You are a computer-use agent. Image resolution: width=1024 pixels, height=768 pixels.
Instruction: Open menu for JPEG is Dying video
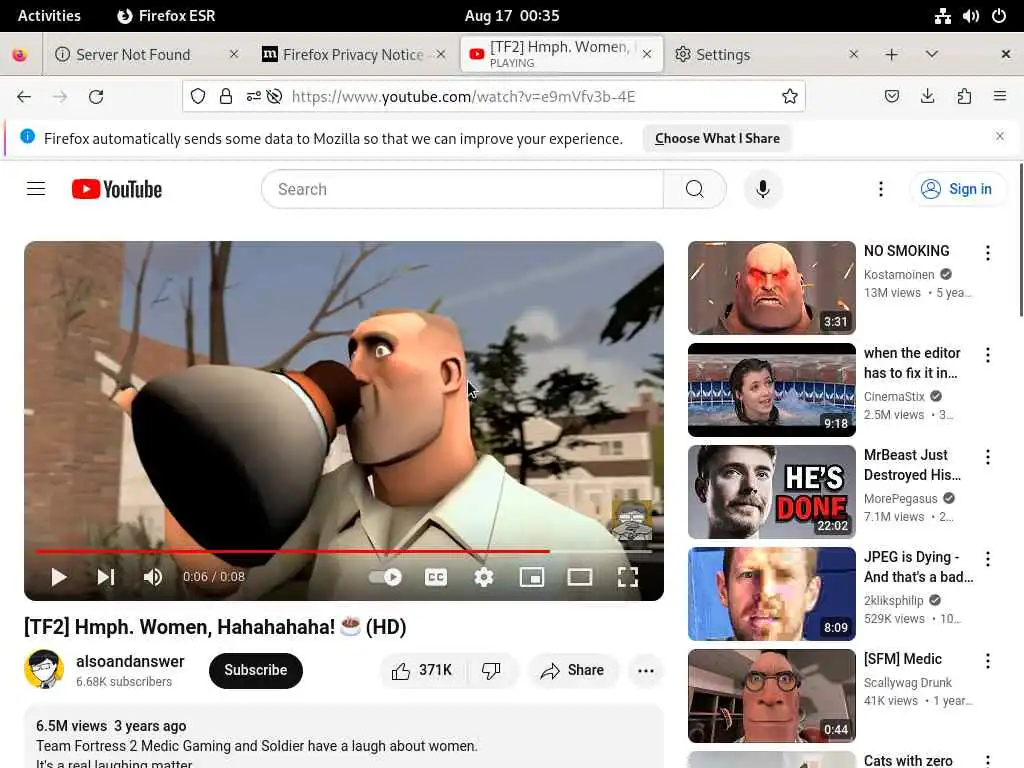point(988,558)
